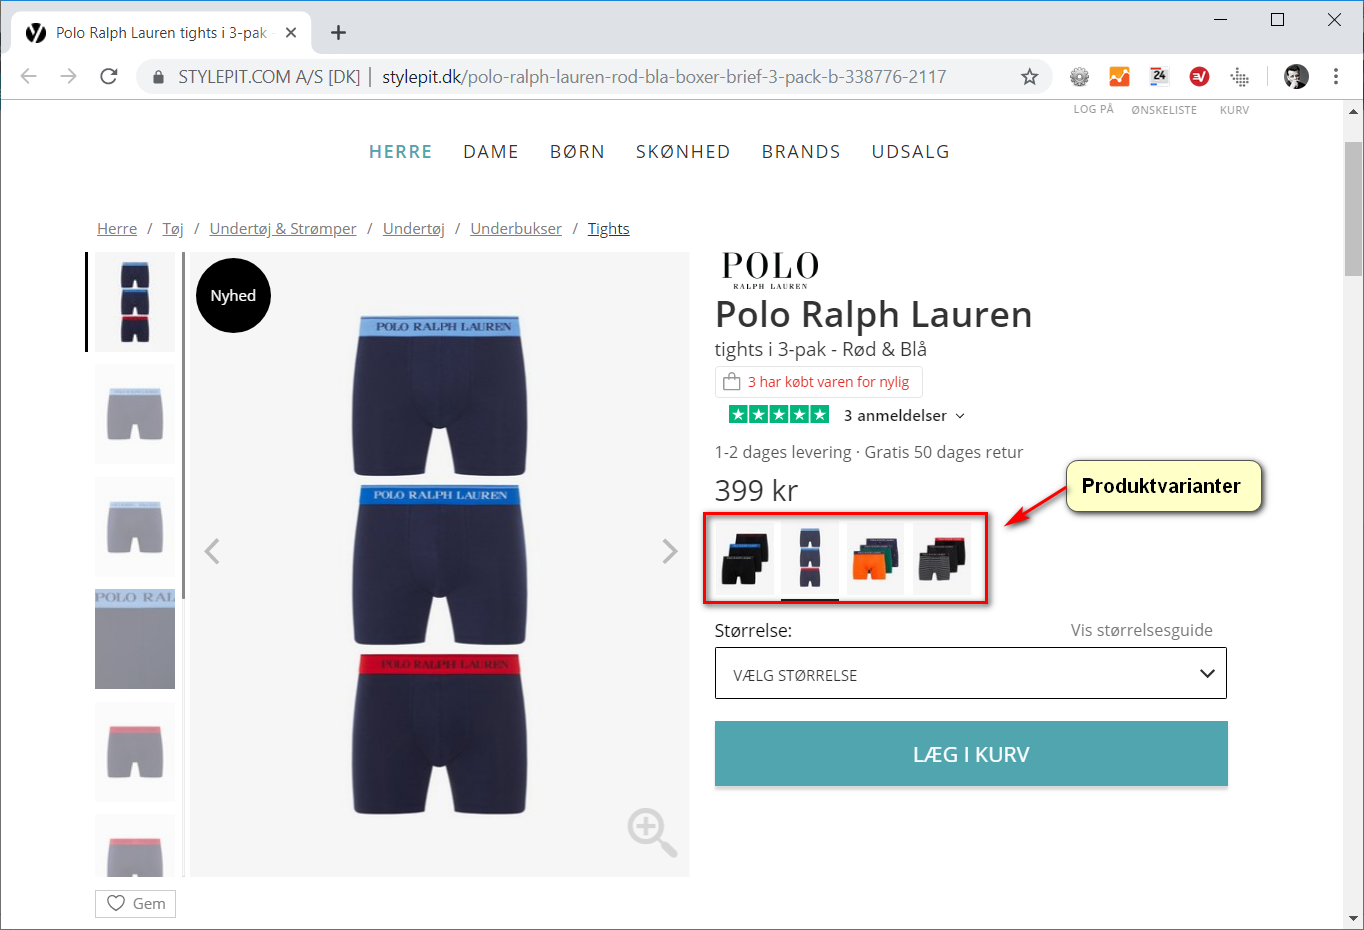The height and width of the screenshot is (930, 1364).
Task: Click the magnifier zoom icon on product image
Action: coord(652,832)
